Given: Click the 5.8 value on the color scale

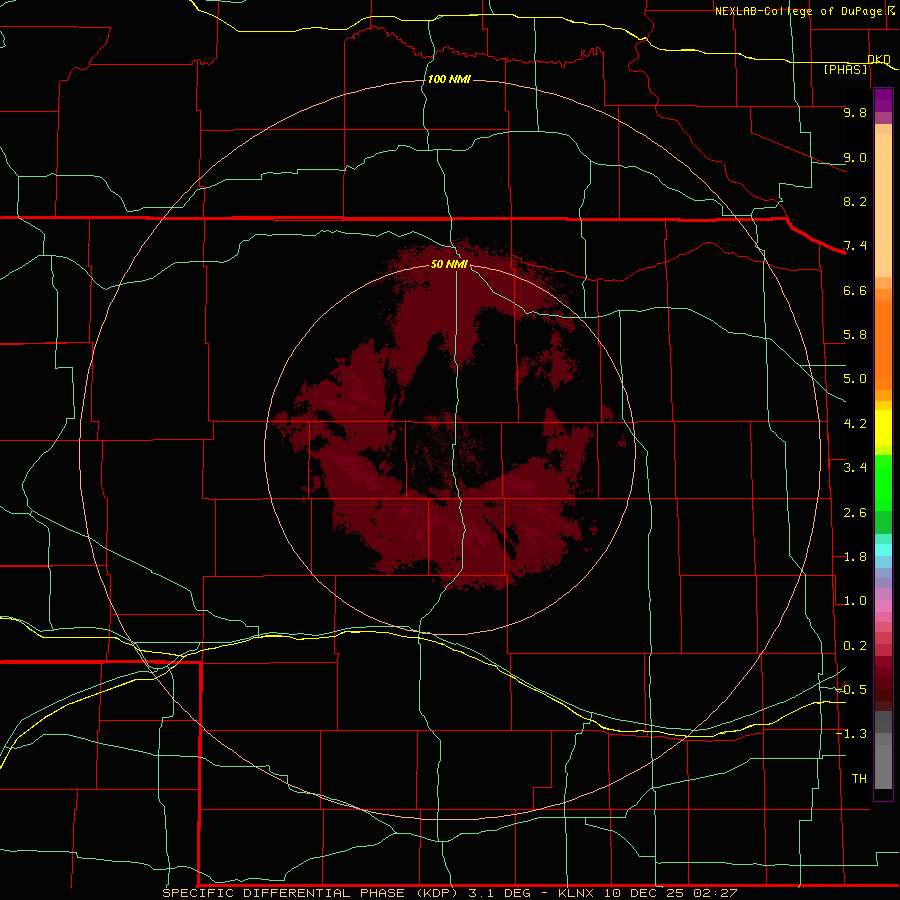Looking at the screenshot, I should pos(855,335).
